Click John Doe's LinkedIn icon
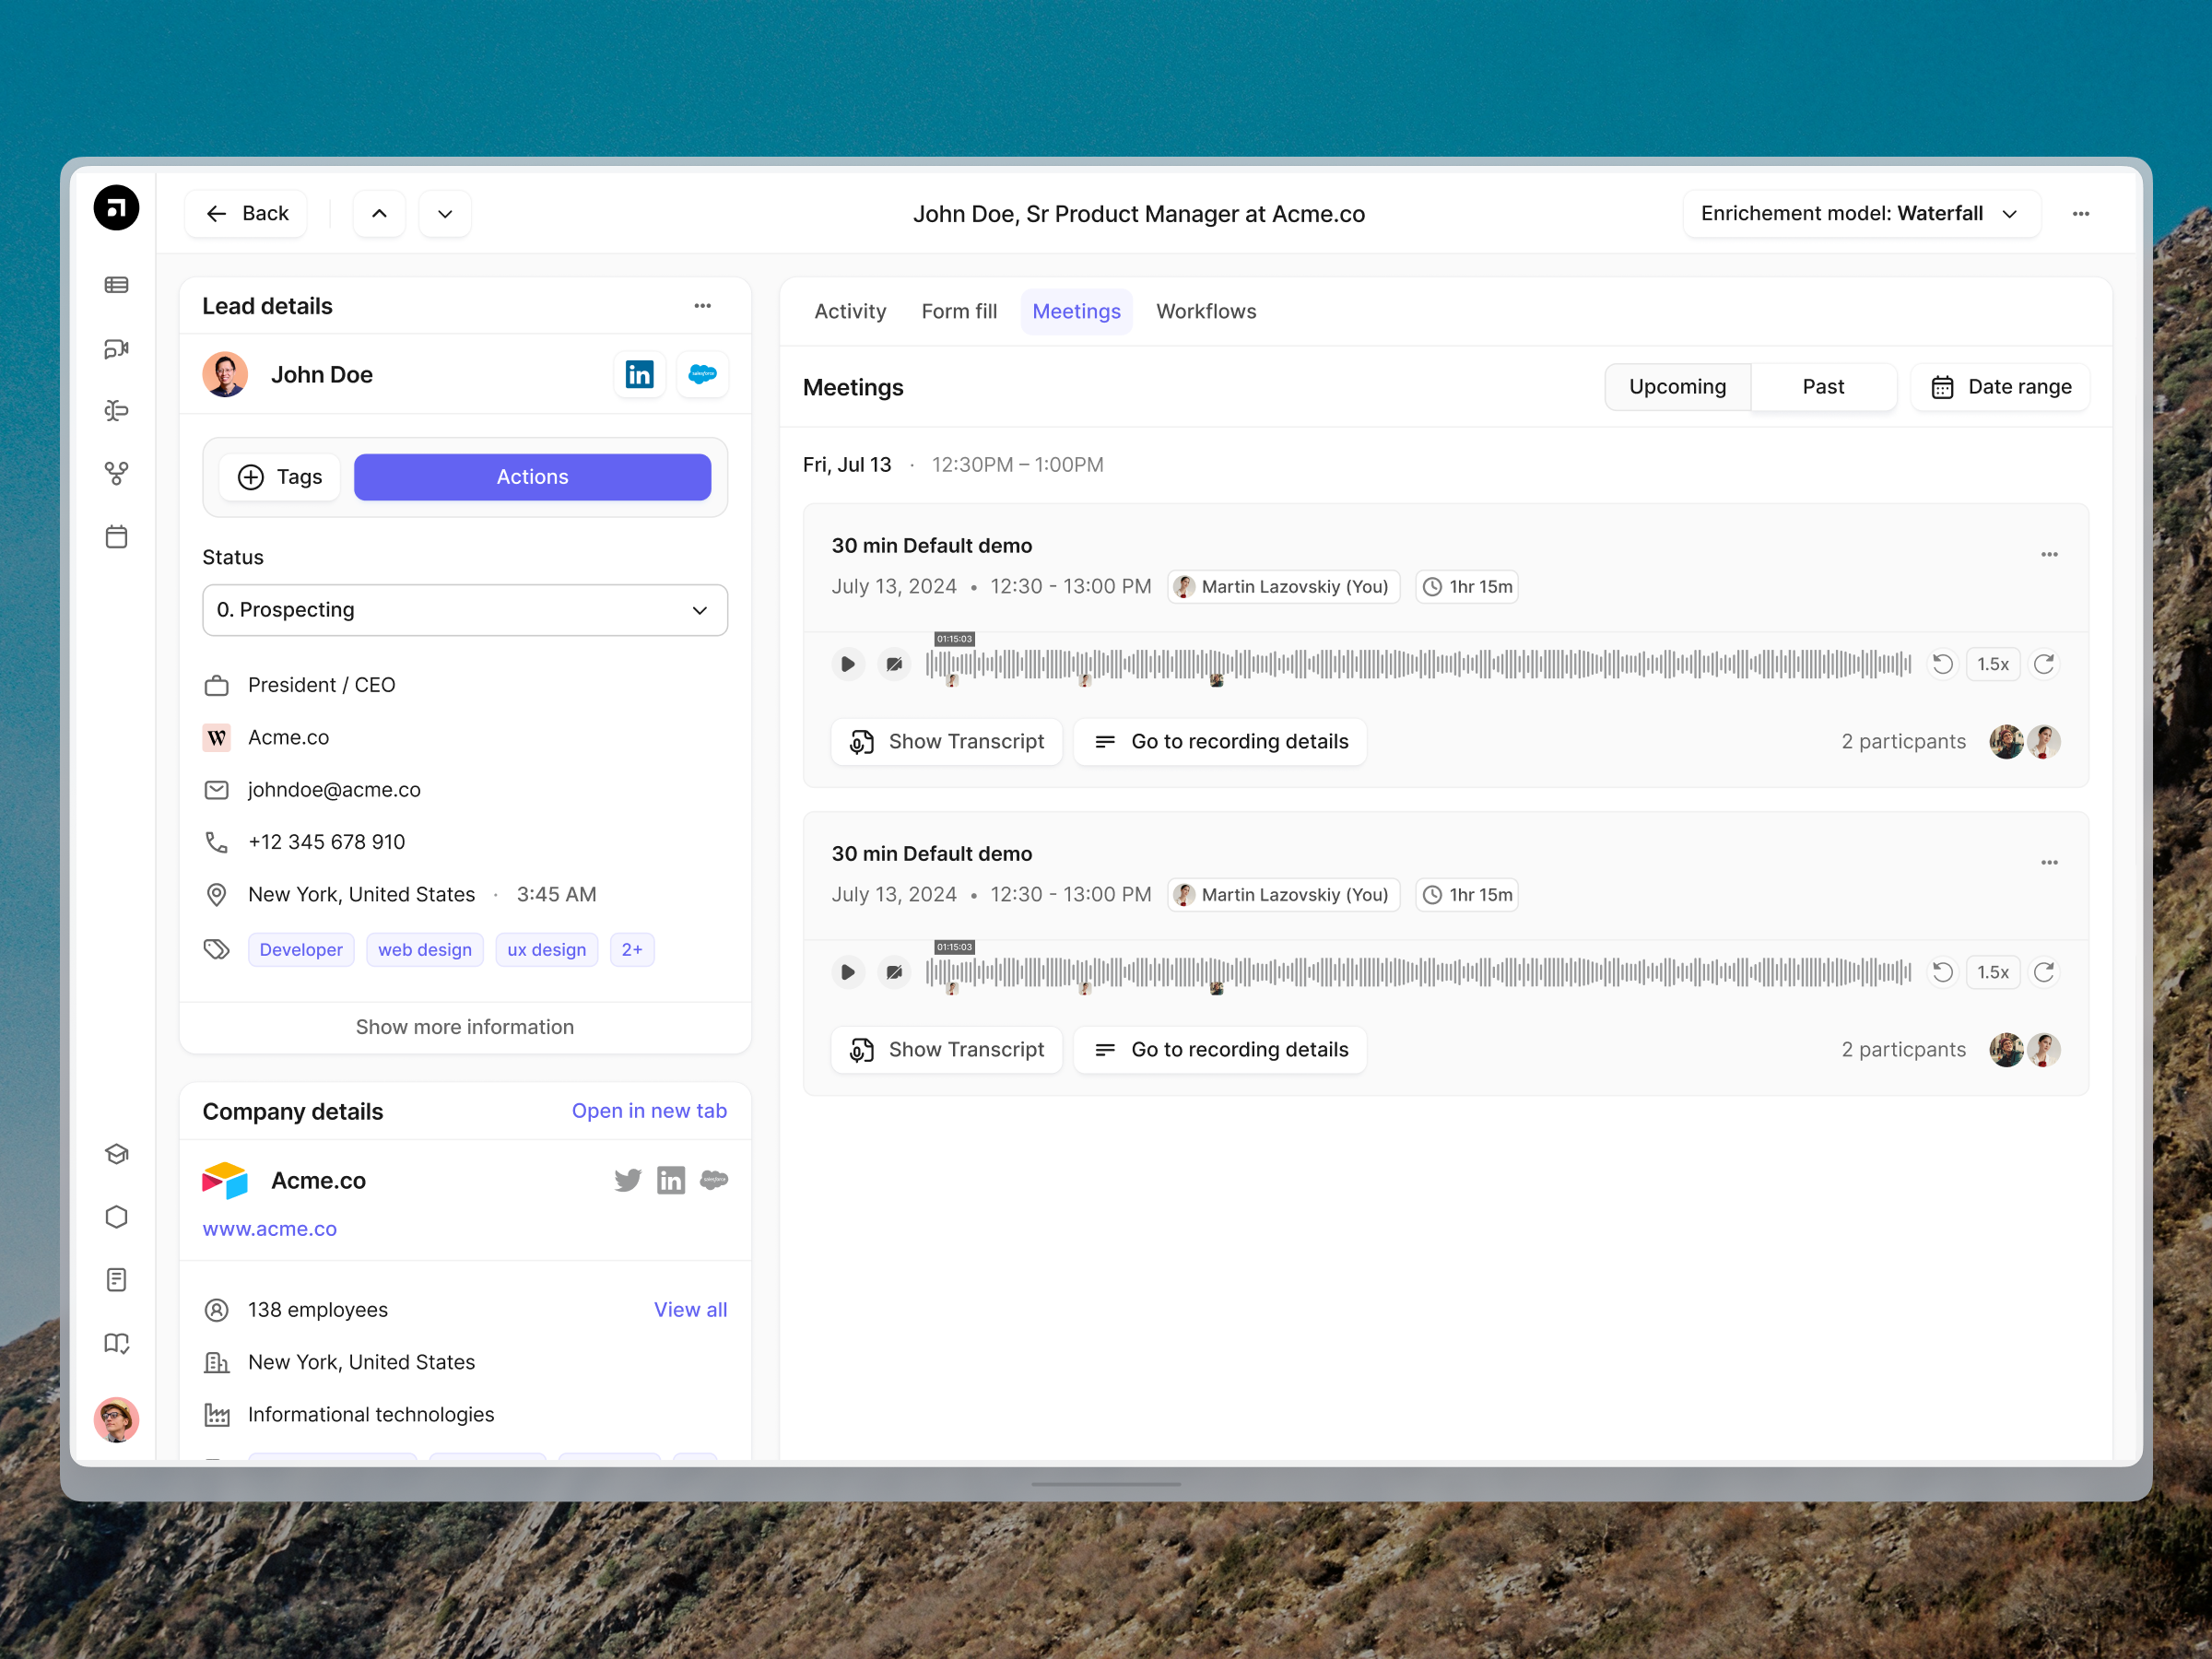This screenshot has width=2212, height=1659. [639, 374]
